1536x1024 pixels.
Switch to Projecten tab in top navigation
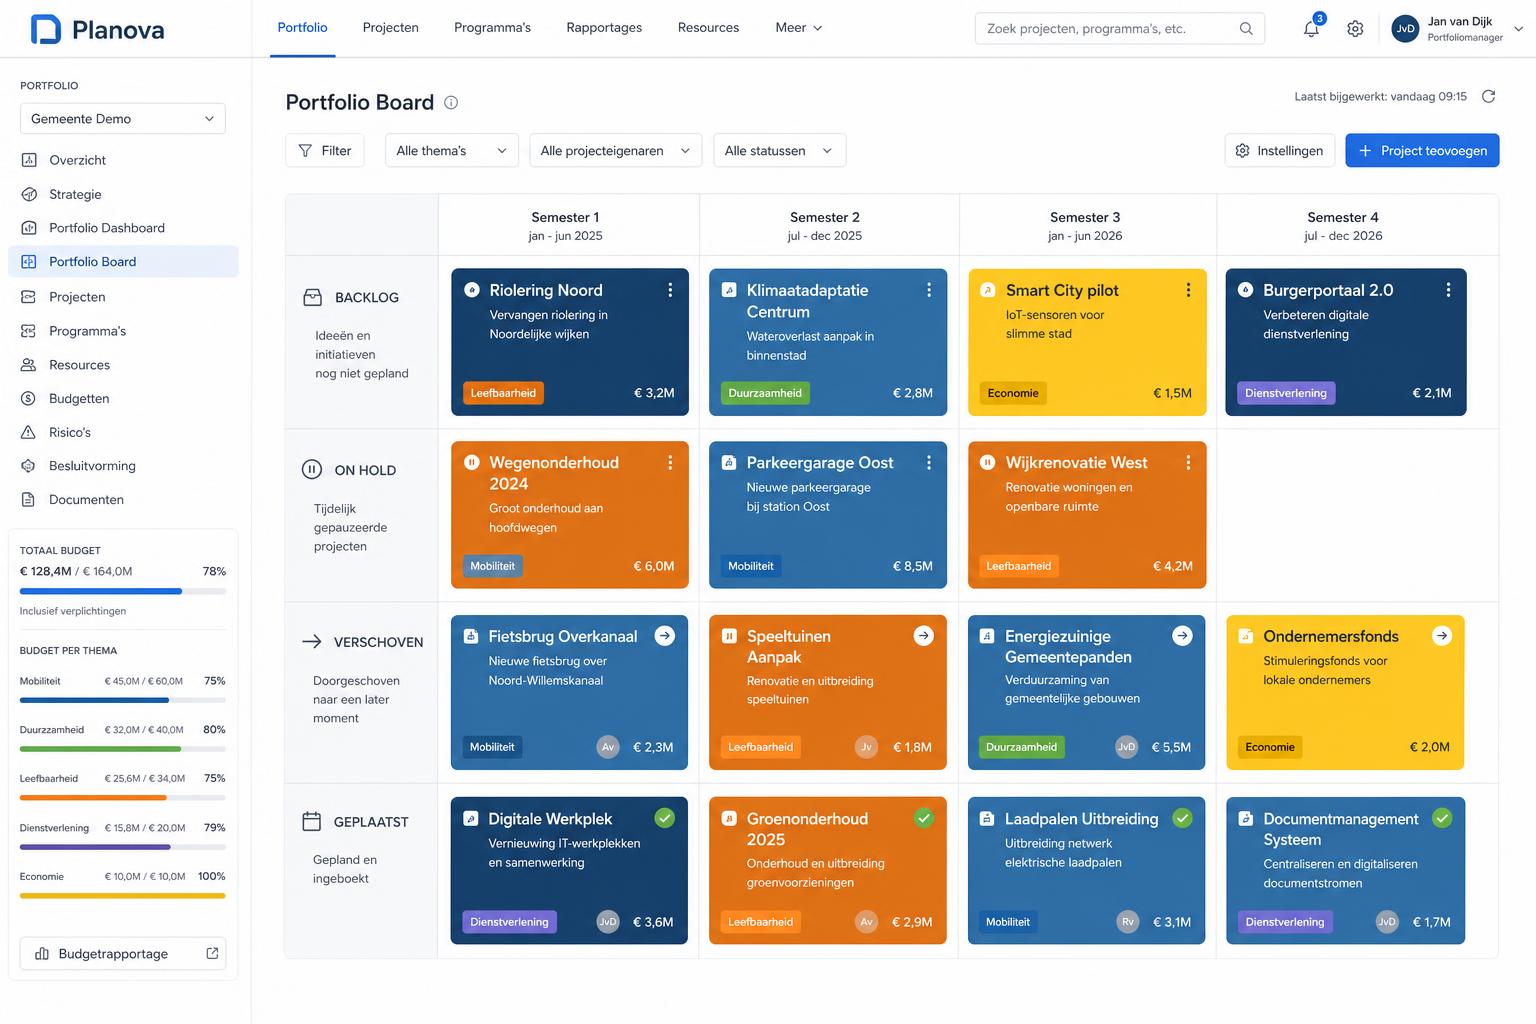tap(391, 28)
